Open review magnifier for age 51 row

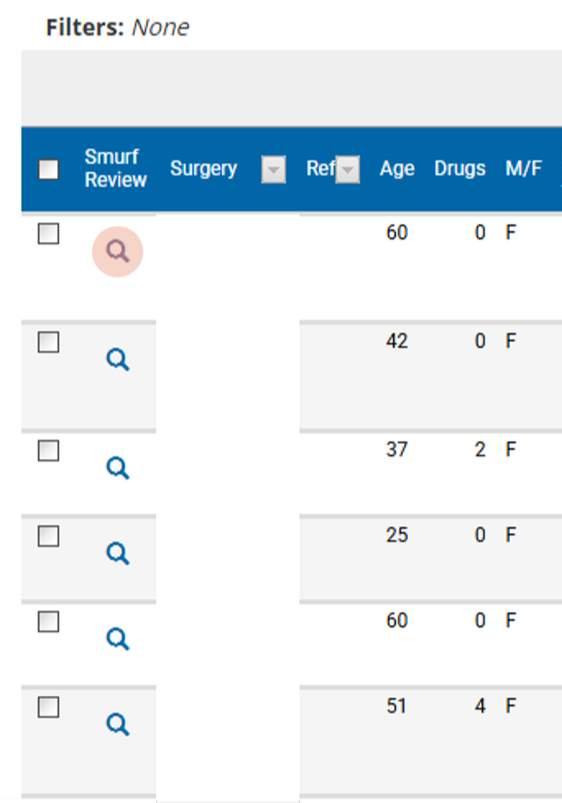pyautogui.click(x=117, y=725)
